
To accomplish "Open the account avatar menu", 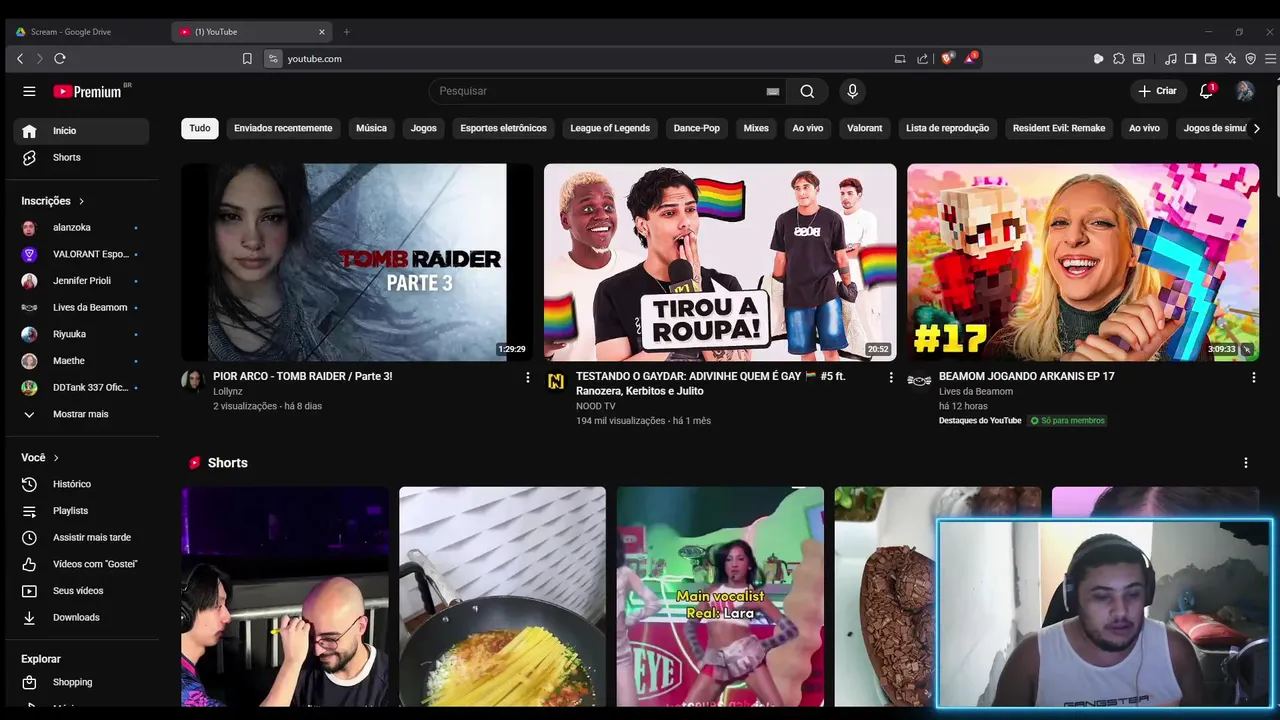I will point(1245,91).
